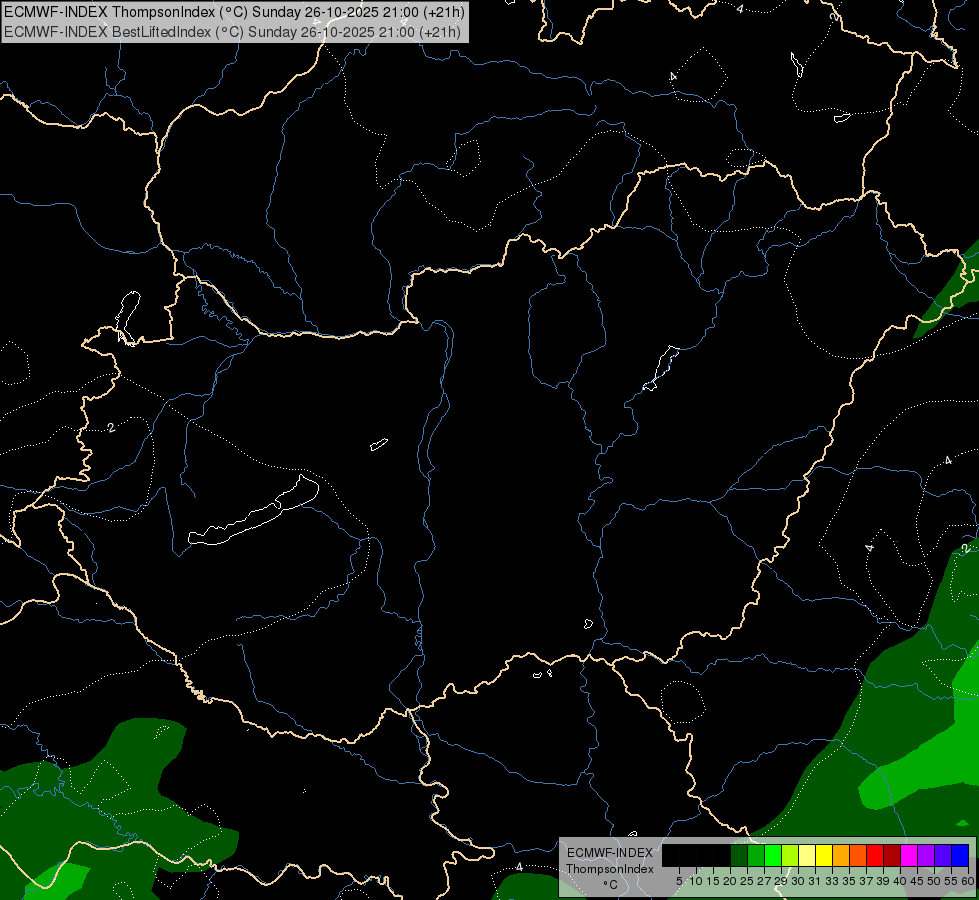The height and width of the screenshot is (900, 979).
Task: Pick the pale yellow 30-31 legend swatch
Action: click(x=807, y=855)
